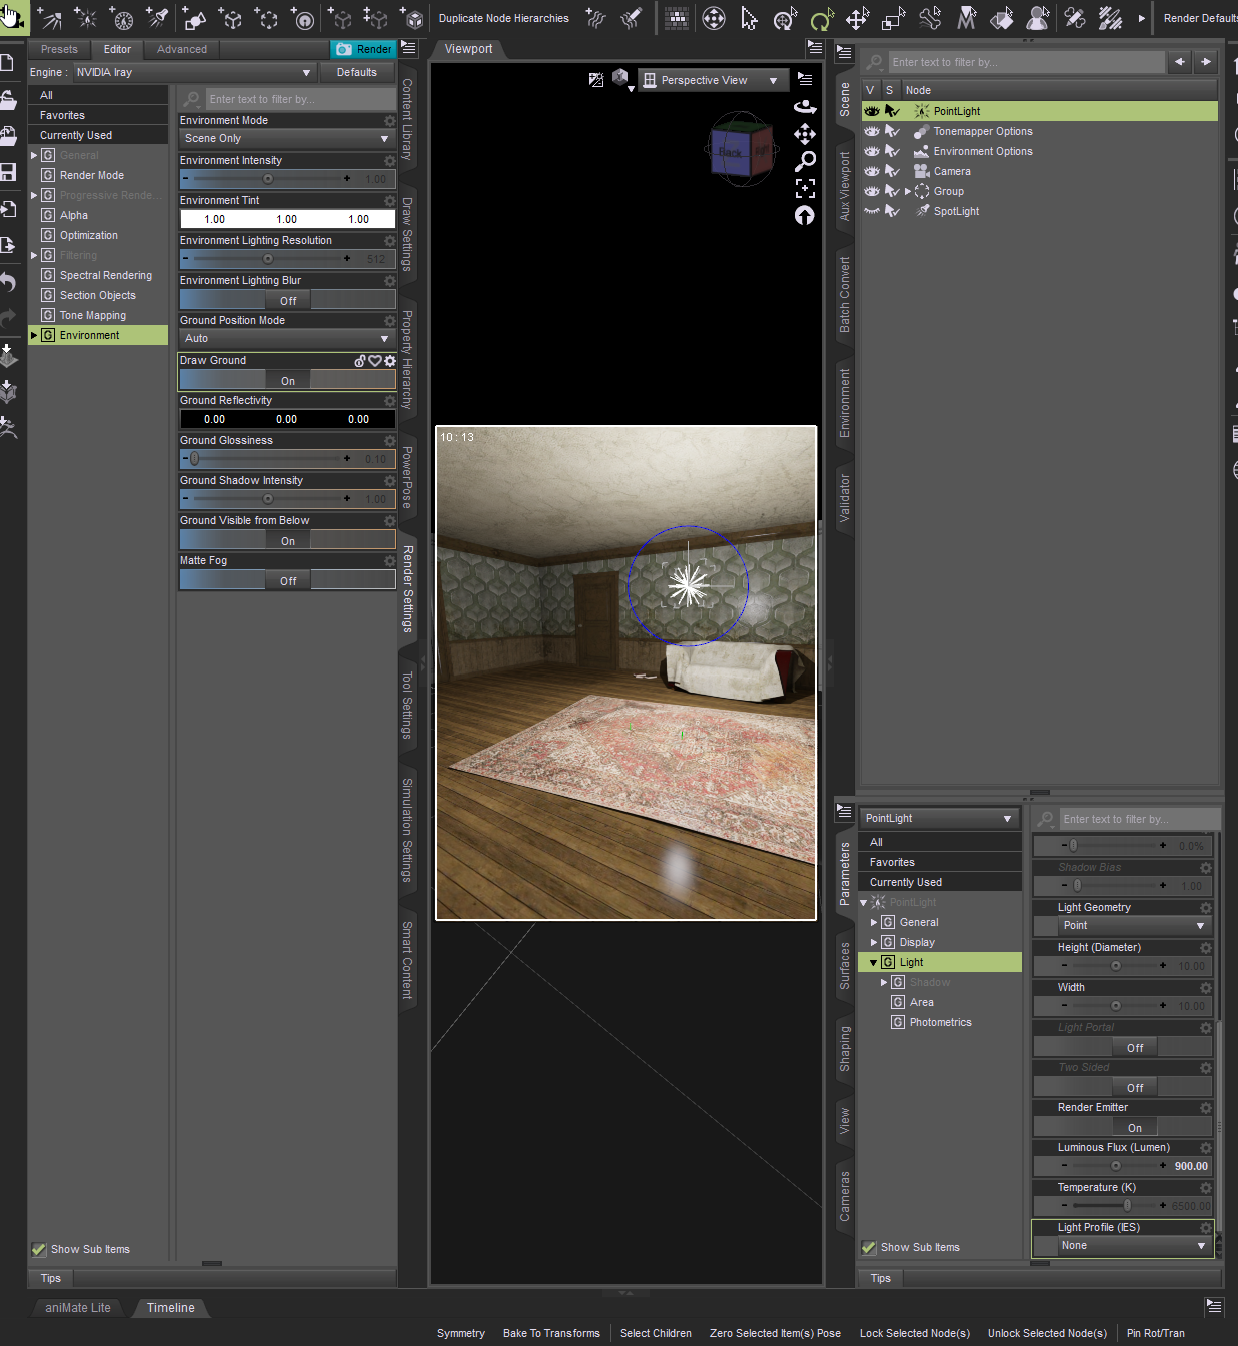The width and height of the screenshot is (1238, 1346).
Task: Open the PointLight node selector dropdown
Action: pos(938,818)
